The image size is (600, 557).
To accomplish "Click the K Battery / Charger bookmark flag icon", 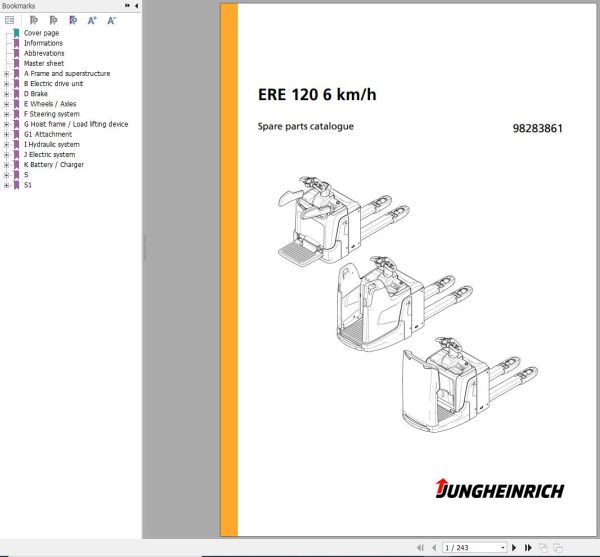I will [16, 165].
